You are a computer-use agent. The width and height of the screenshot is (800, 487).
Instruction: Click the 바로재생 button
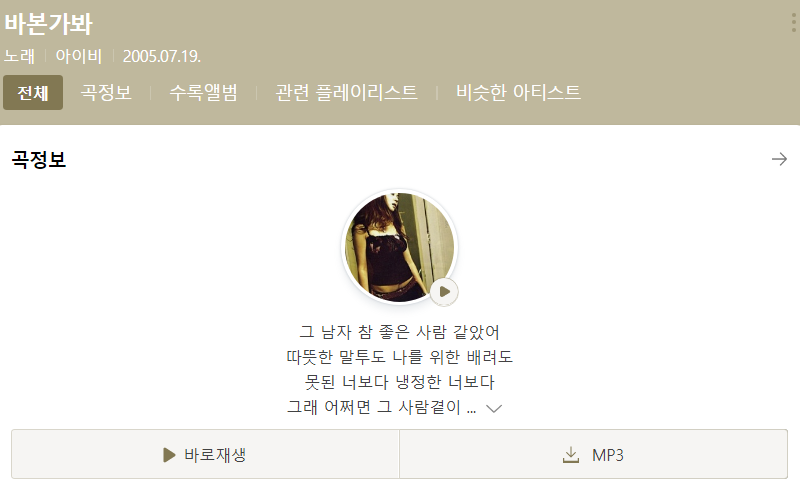(206, 454)
